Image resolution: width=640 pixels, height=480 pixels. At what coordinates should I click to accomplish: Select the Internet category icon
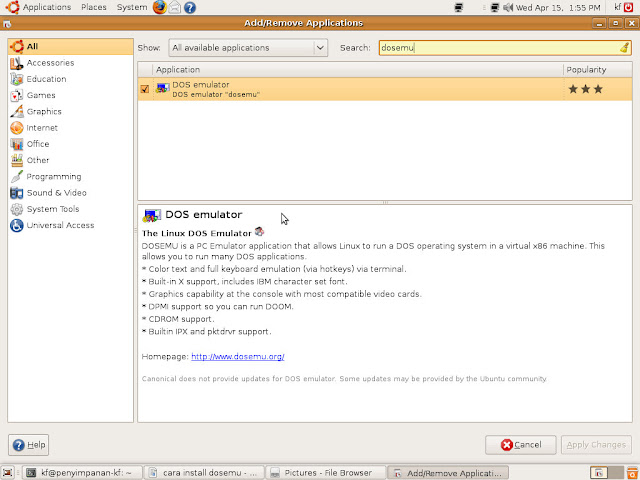pyautogui.click(x=17, y=128)
